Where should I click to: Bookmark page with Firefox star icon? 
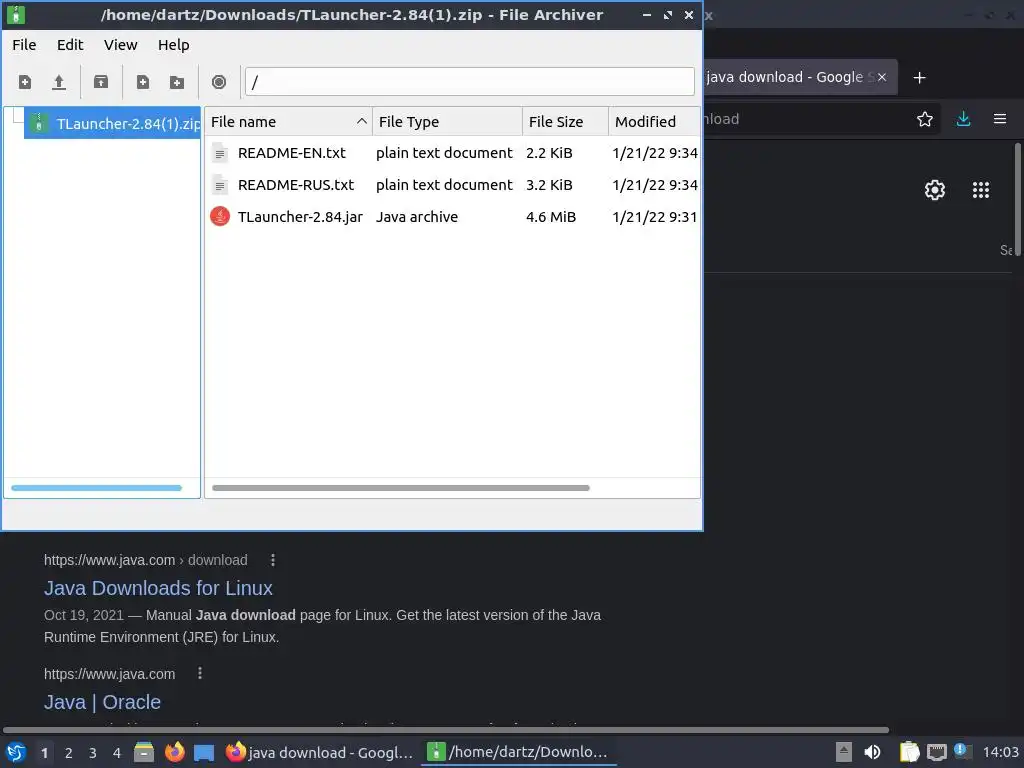[x=925, y=119]
